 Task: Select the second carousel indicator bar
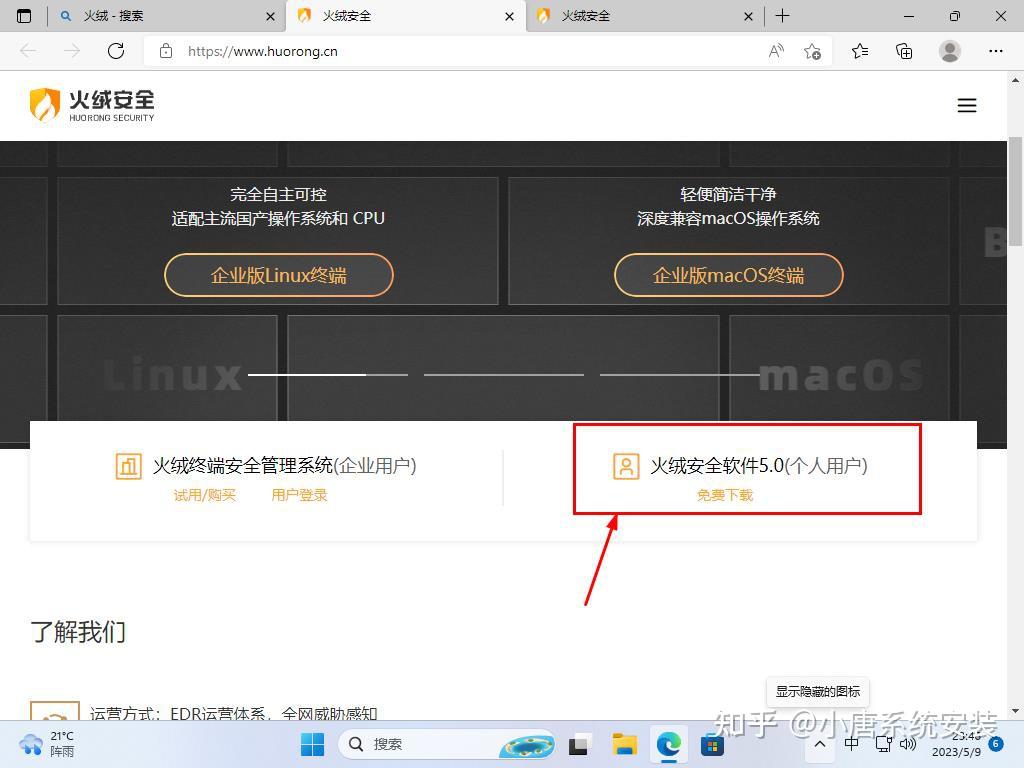[x=504, y=375]
